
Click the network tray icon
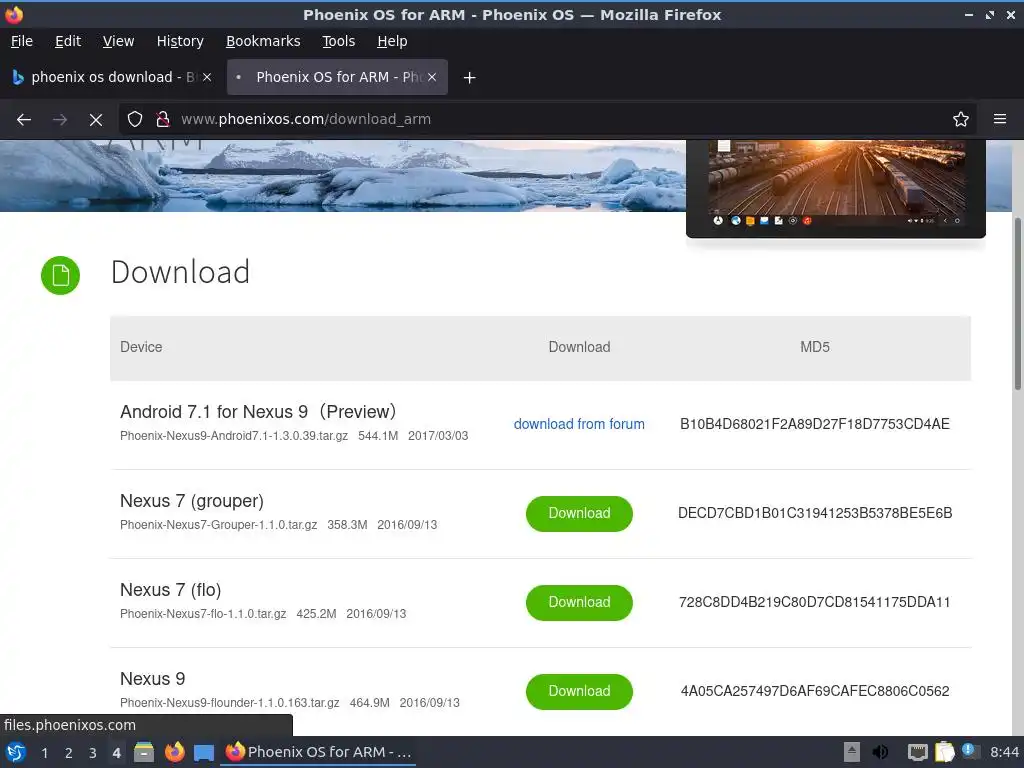pyautogui.click(x=918, y=752)
